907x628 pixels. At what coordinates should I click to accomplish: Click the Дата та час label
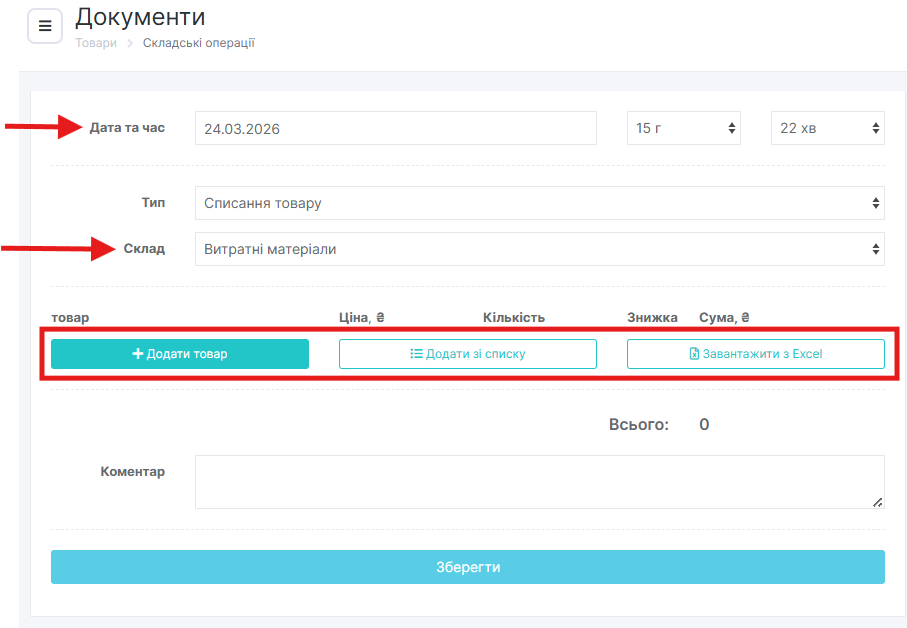pos(127,128)
